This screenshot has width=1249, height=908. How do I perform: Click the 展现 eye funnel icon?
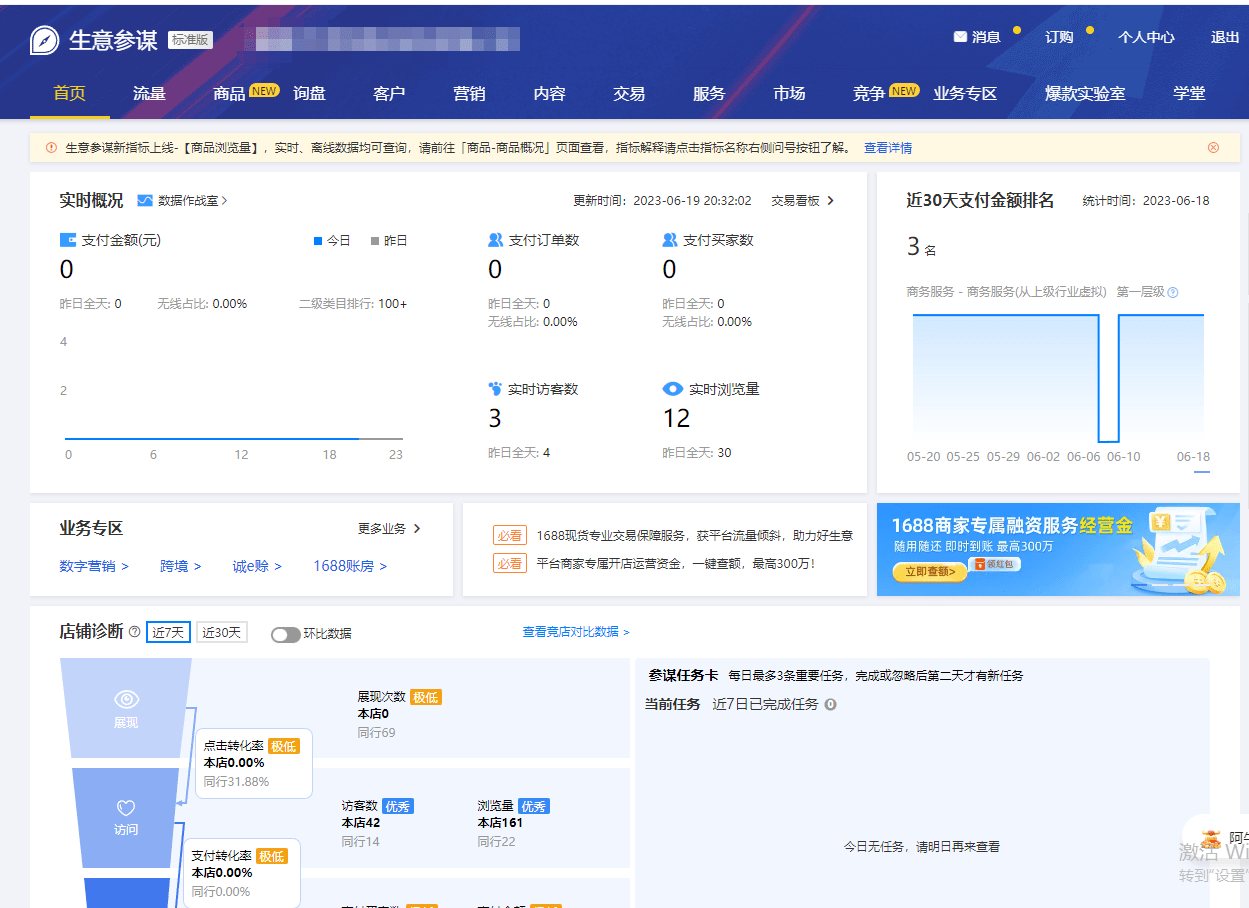pyautogui.click(x=126, y=699)
